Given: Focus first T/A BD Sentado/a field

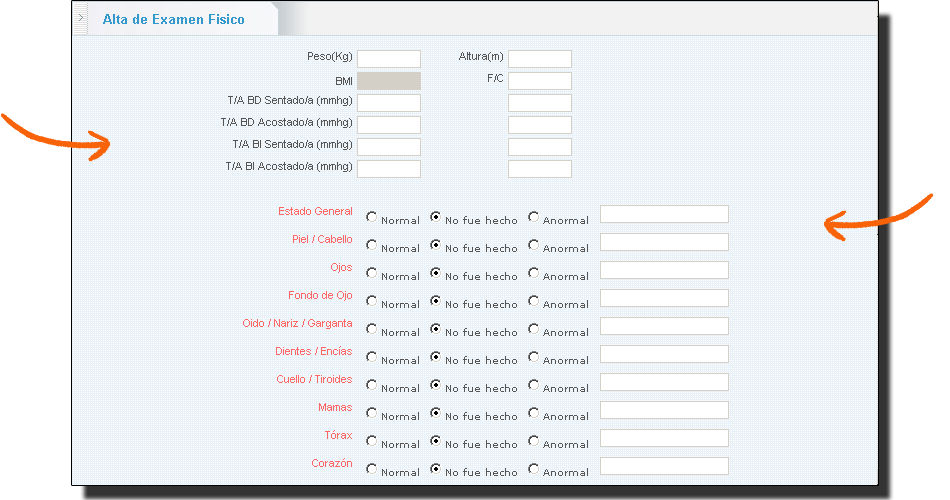Looking at the screenshot, I should pyautogui.click(x=388, y=103).
